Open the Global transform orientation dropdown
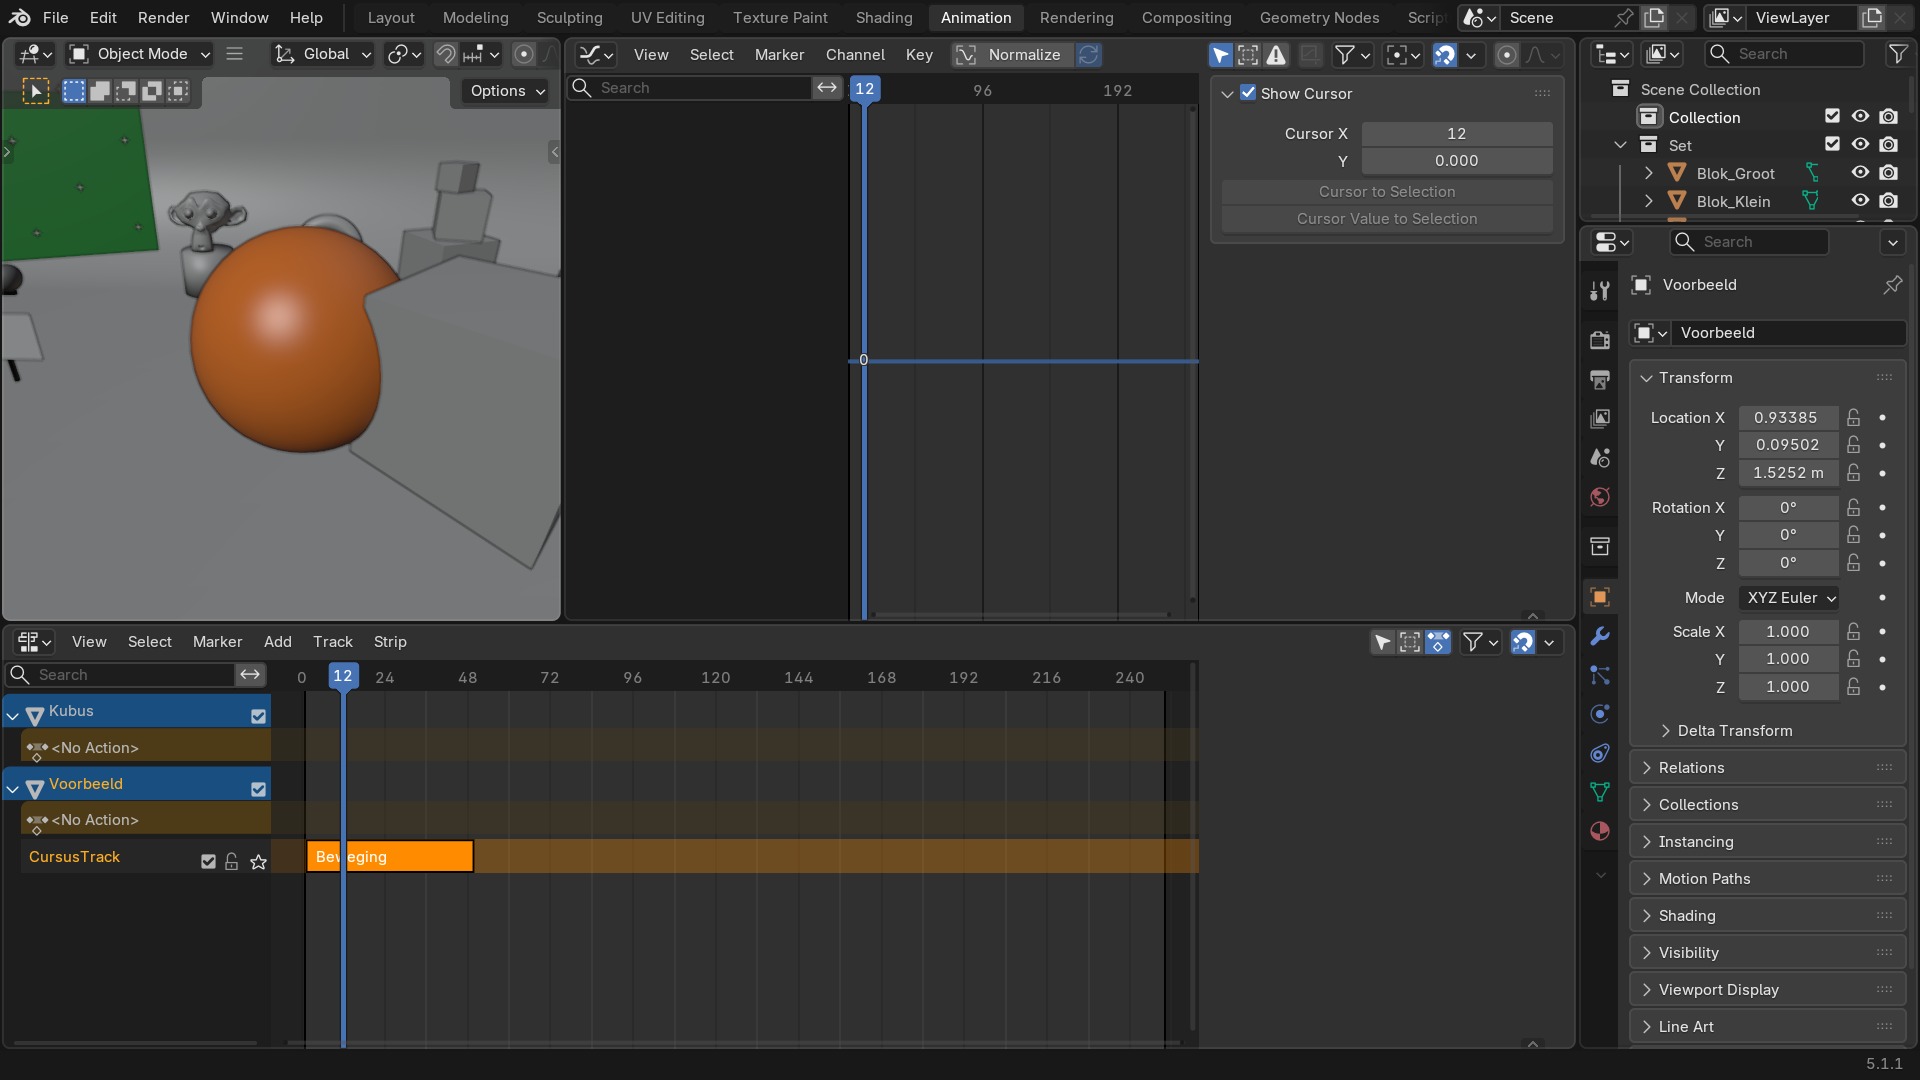This screenshot has height=1080, width=1920. 323,54
